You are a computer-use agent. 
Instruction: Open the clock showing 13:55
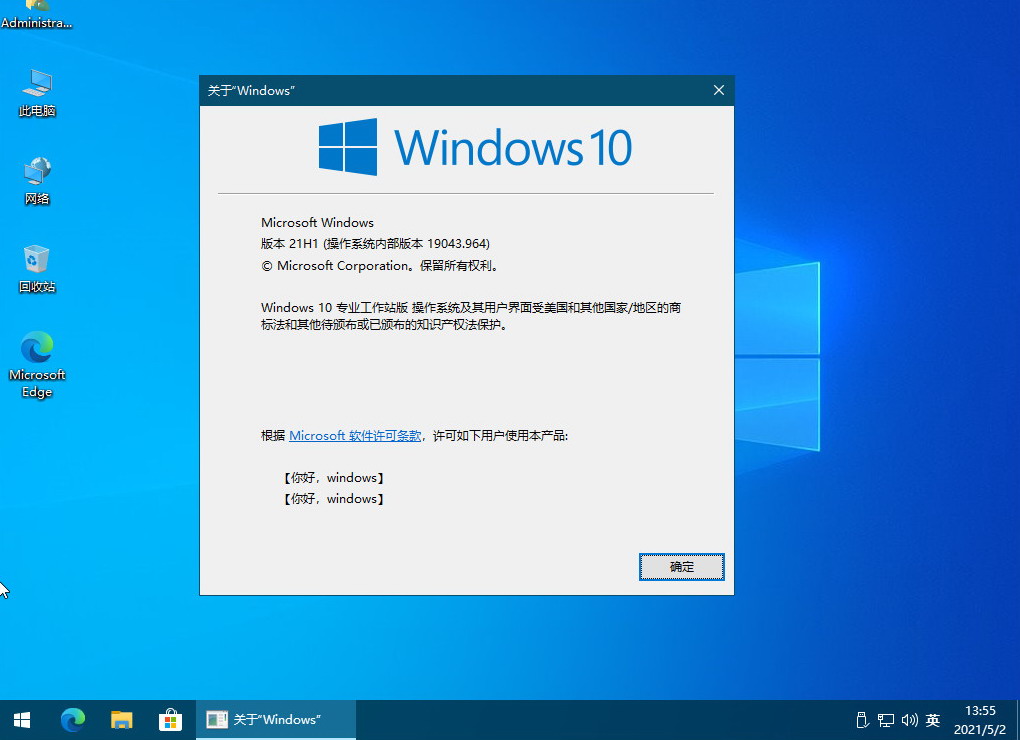pyautogui.click(x=980, y=720)
